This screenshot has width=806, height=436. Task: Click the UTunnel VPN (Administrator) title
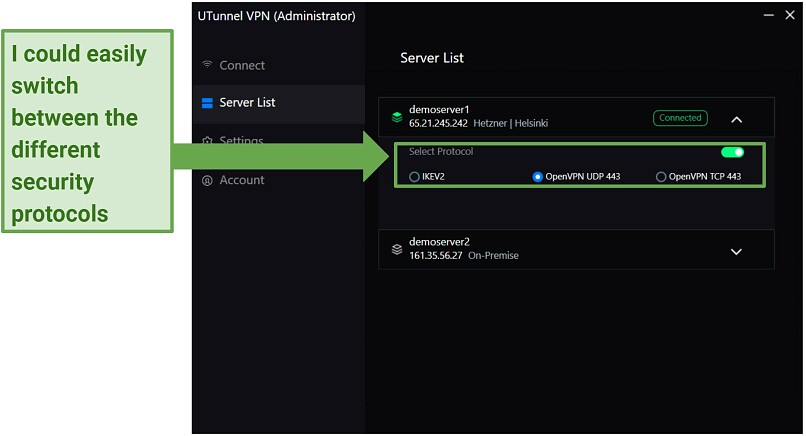click(x=277, y=16)
